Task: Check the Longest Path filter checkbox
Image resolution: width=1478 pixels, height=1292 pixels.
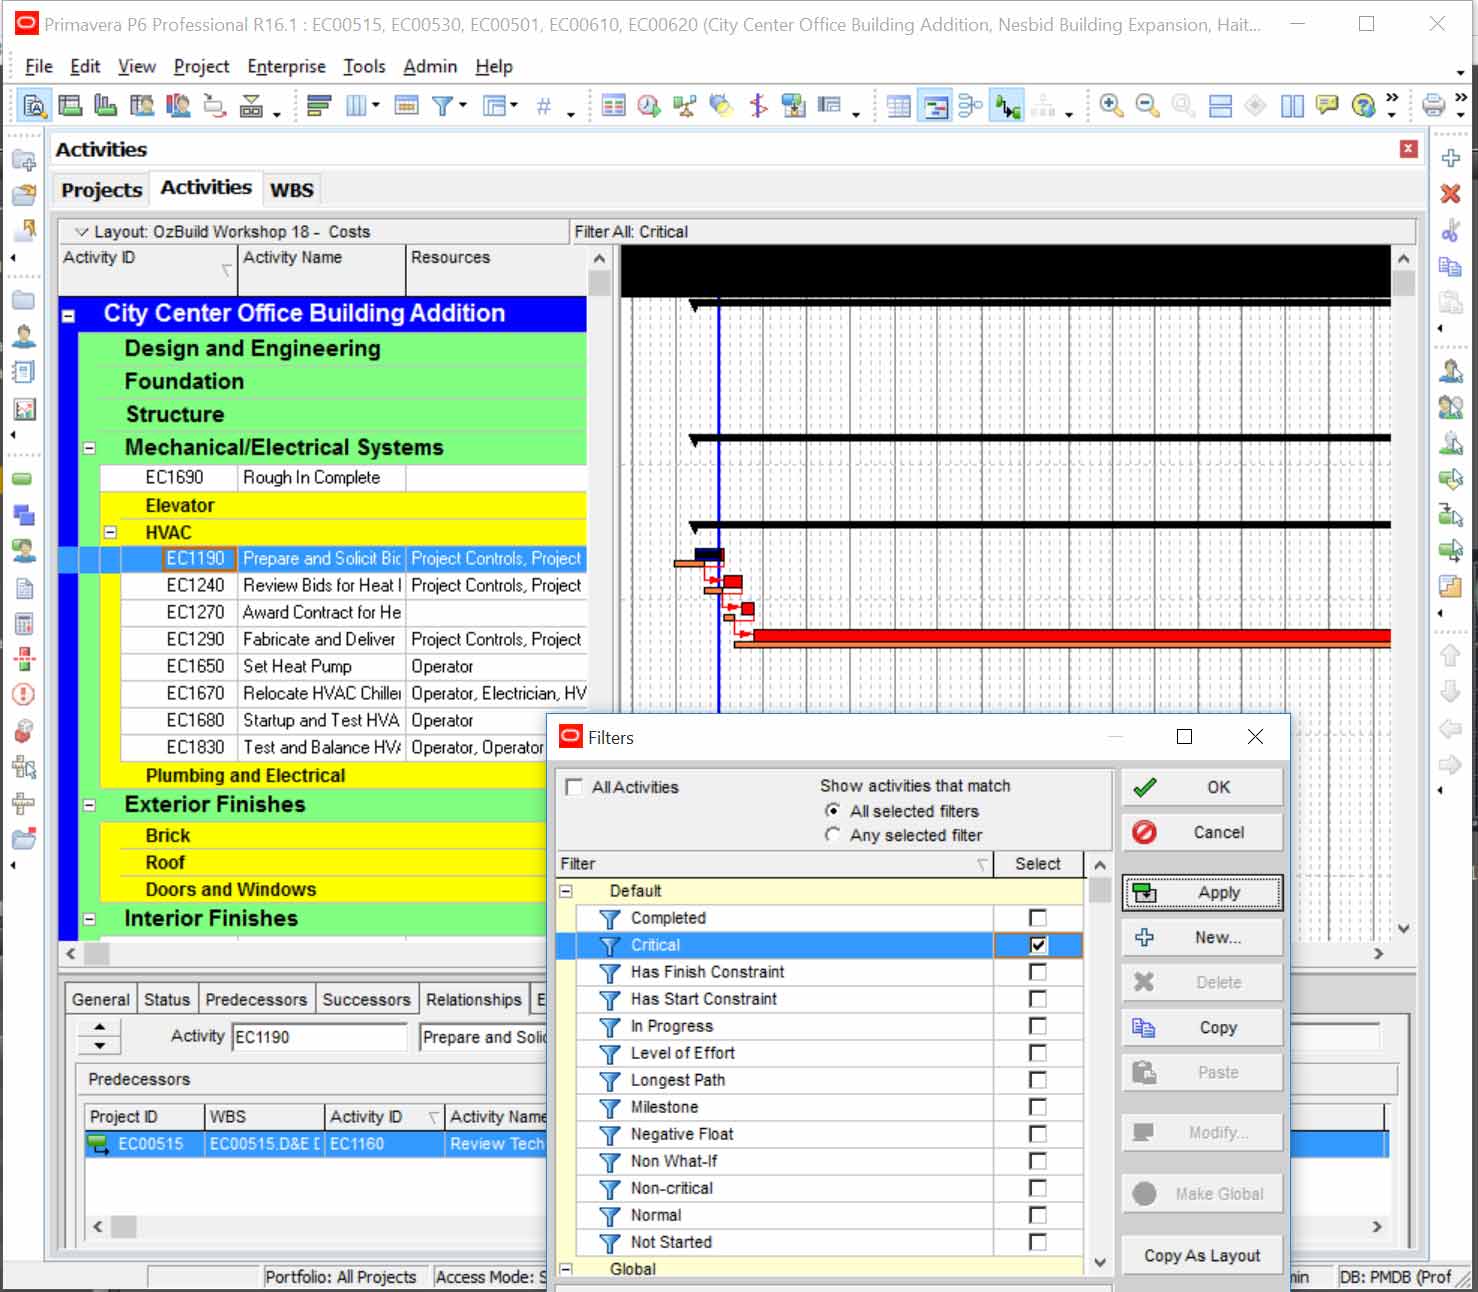Action: [1038, 1080]
